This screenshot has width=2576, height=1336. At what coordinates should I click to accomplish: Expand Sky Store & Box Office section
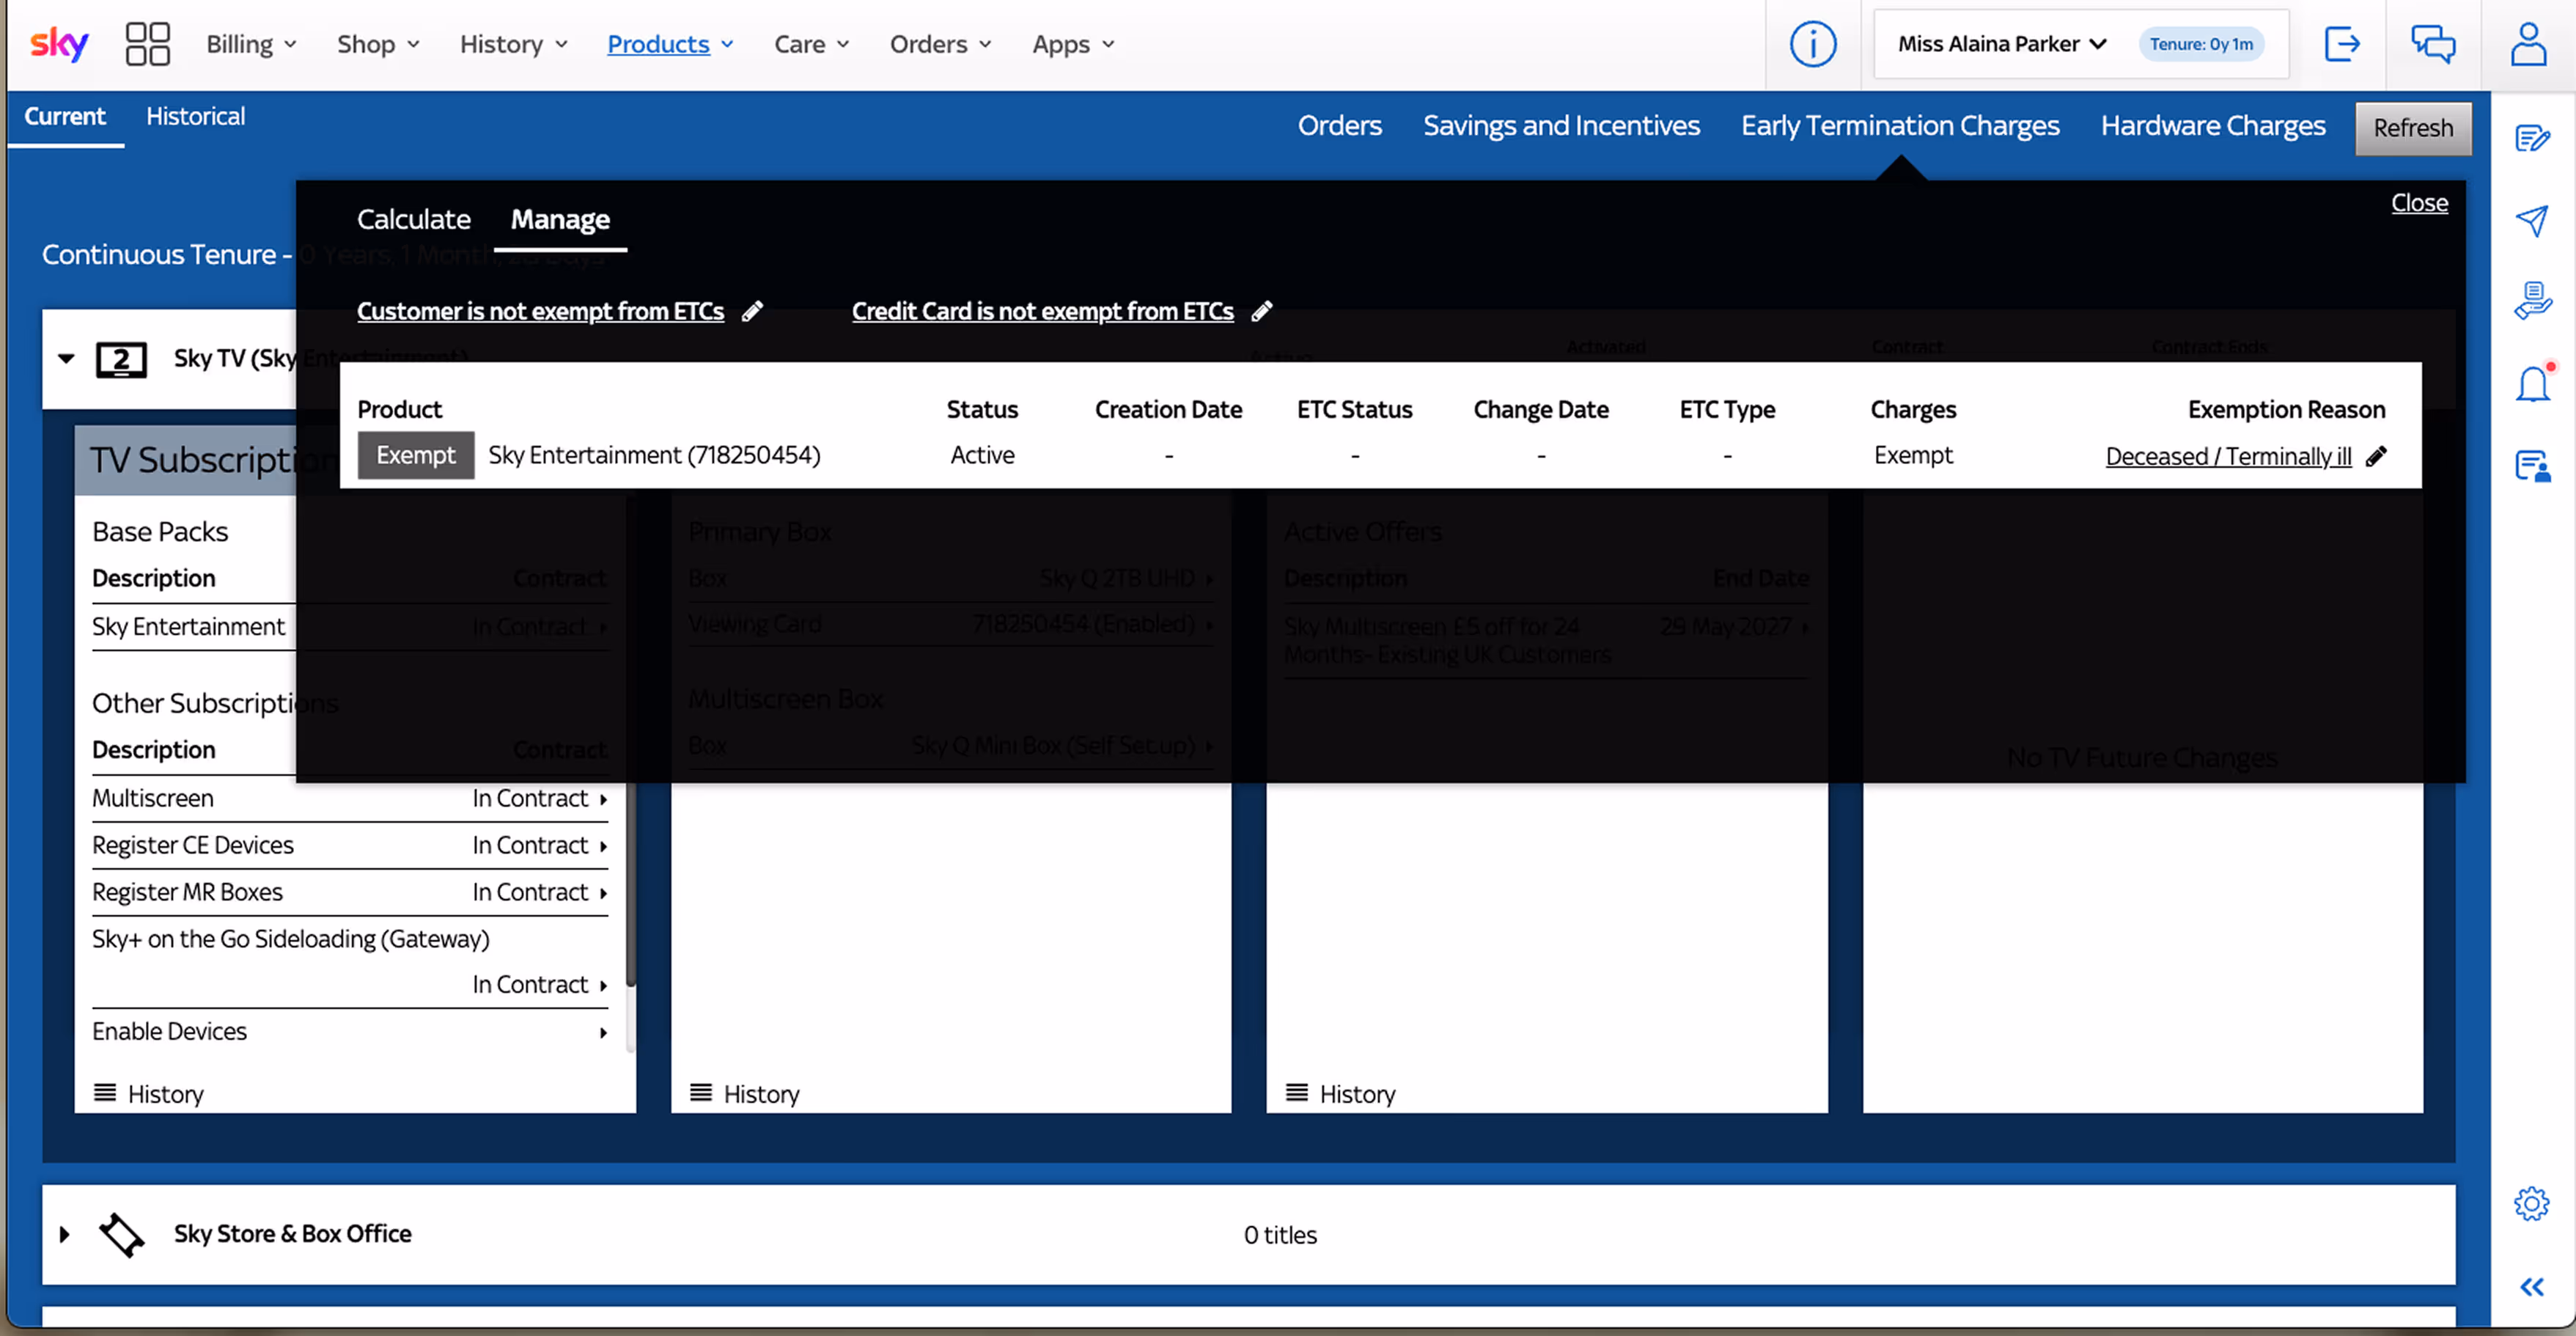pyautogui.click(x=65, y=1234)
